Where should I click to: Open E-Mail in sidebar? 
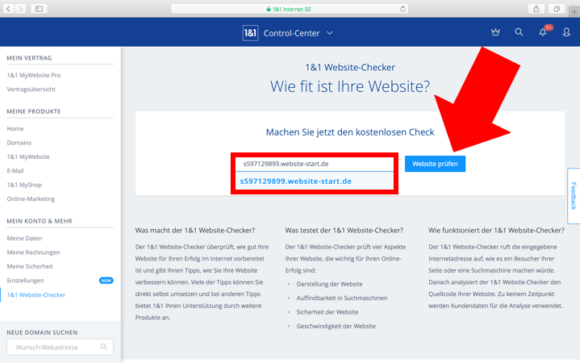point(15,171)
